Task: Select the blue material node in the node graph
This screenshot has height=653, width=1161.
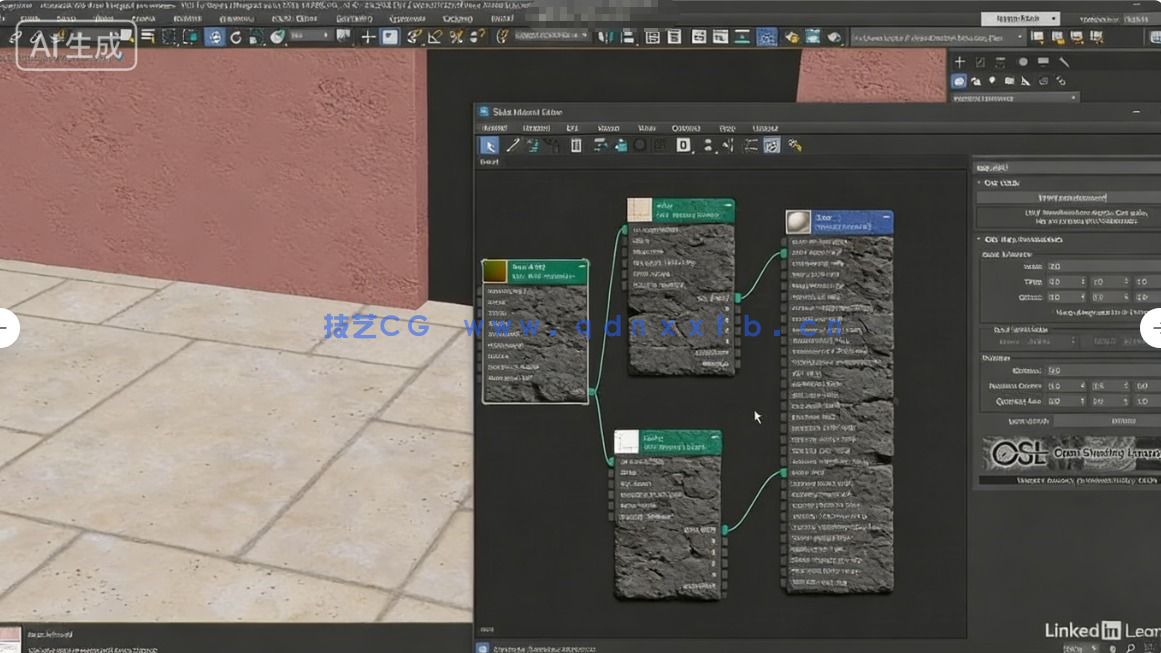Action: [840, 222]
